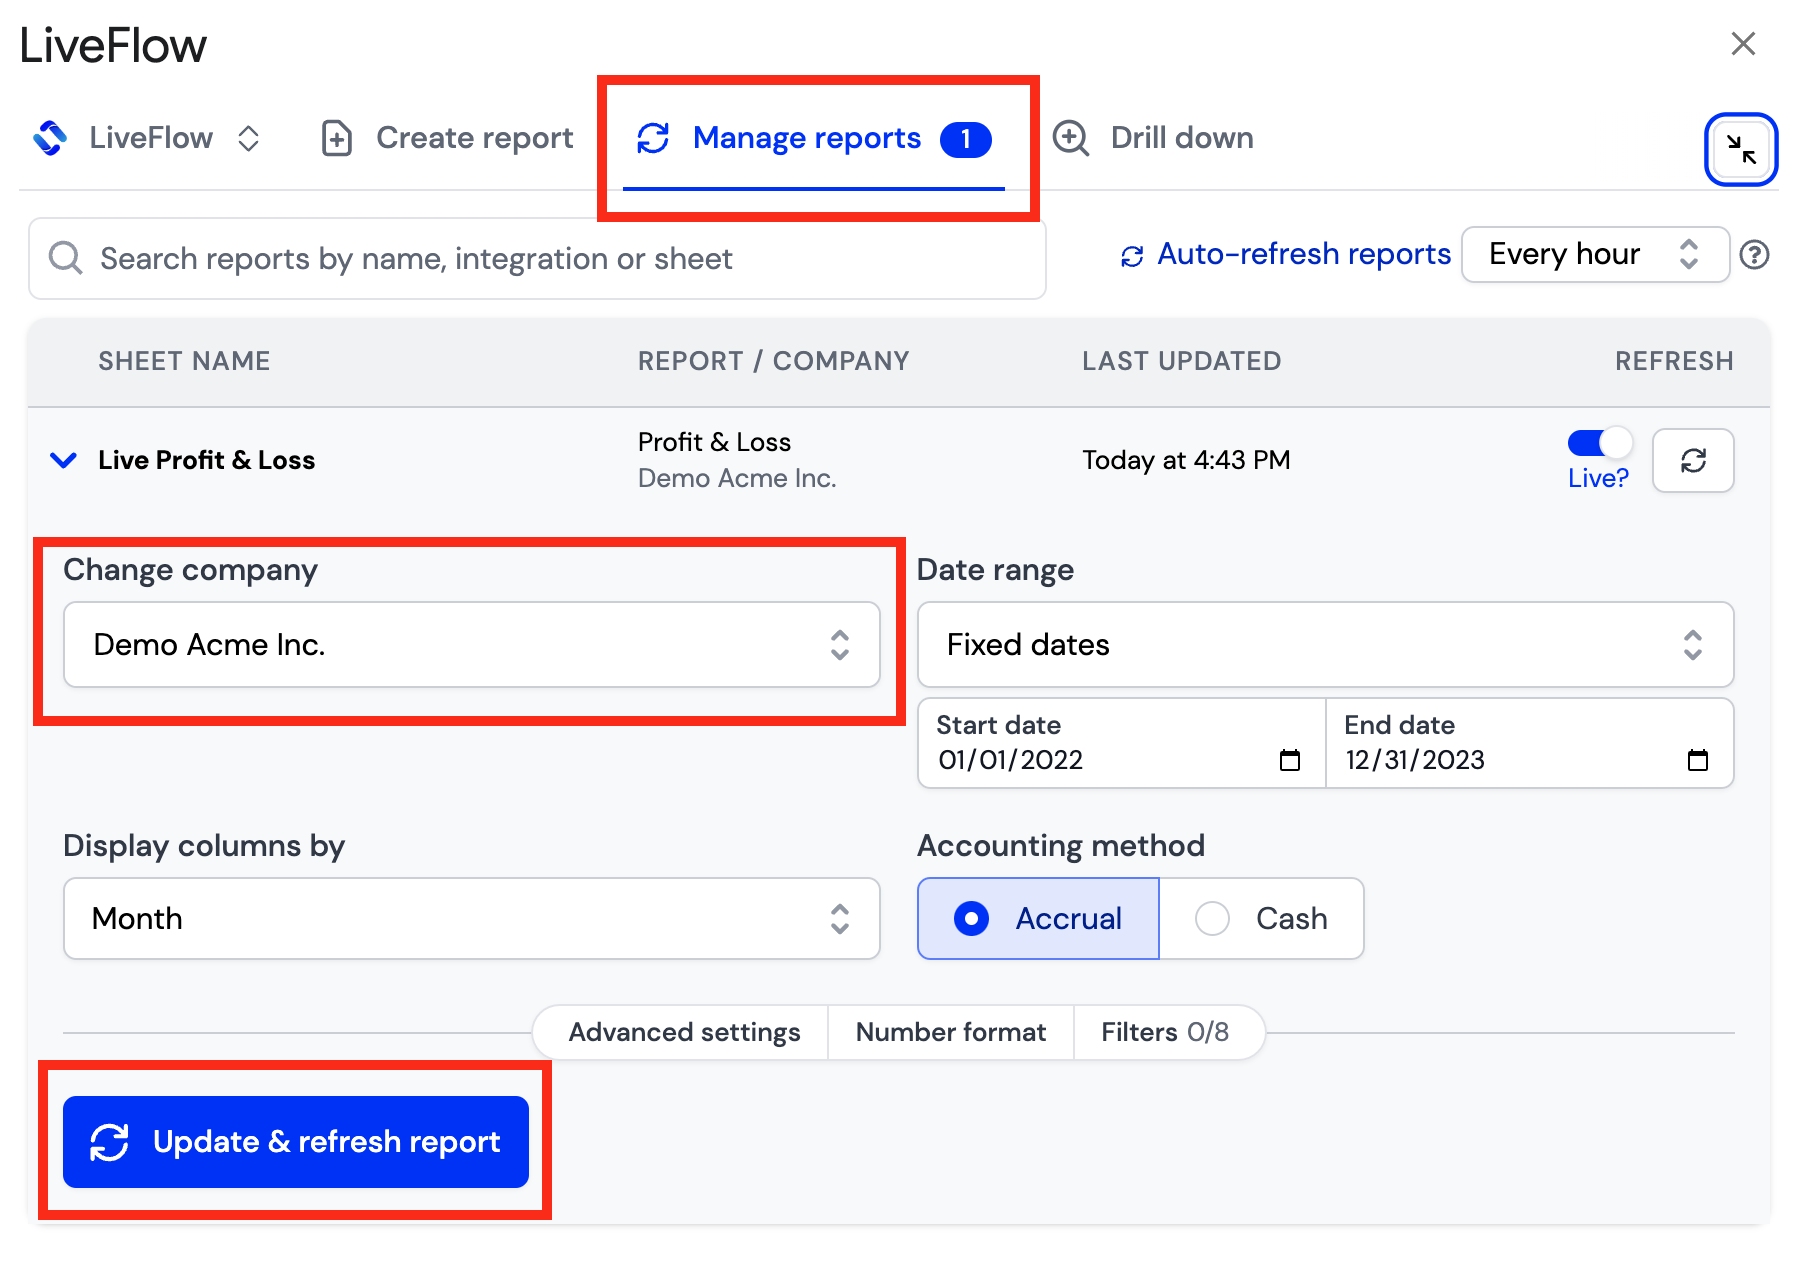Open Advanced settings
This screenshot has width=1806, height=1286.
point(684,1032)
